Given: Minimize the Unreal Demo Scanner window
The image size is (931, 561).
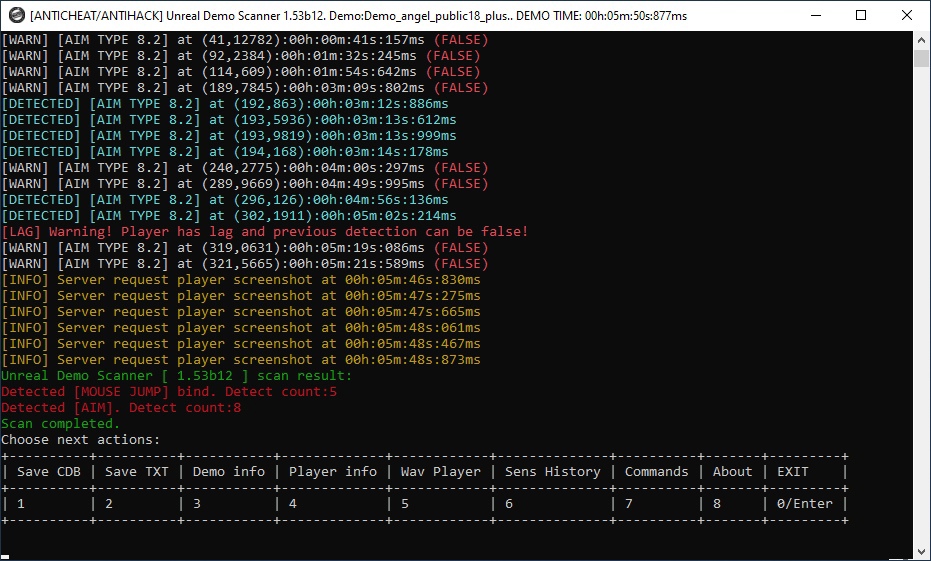Looking at the screenshot, I should pyautogui.click(x=816, y=15).
